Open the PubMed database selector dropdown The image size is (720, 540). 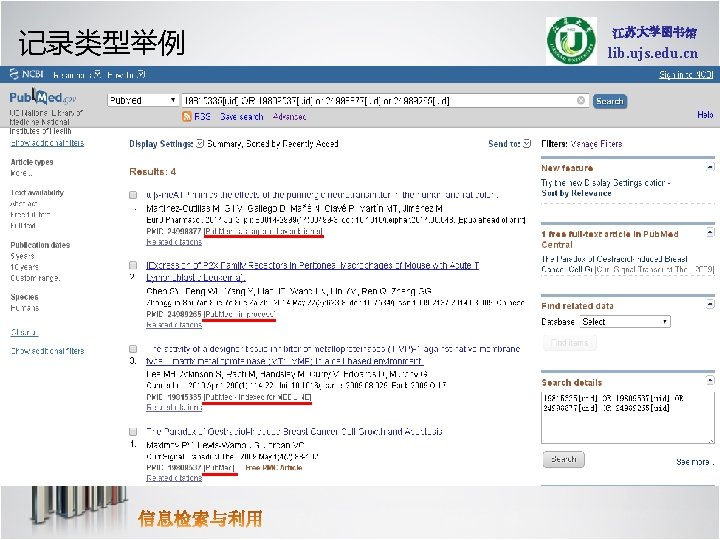(x=142, y=100)
